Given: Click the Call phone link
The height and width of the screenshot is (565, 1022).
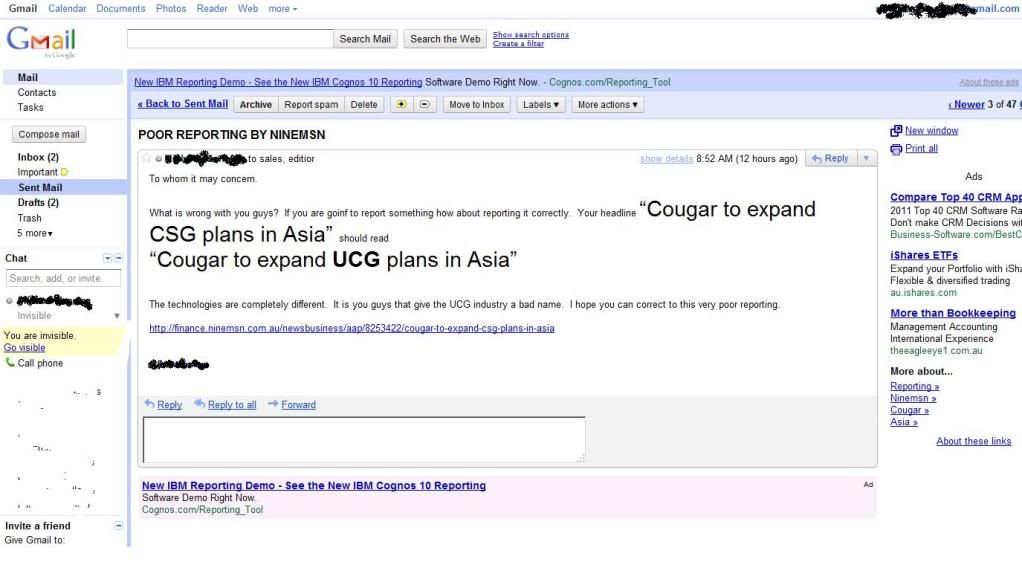Looking at the screenshot, I should (x=40, y=363).
